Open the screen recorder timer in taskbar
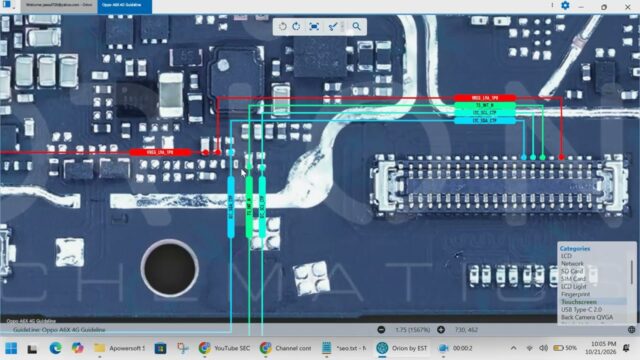640x360 pixels. [456, 348]
